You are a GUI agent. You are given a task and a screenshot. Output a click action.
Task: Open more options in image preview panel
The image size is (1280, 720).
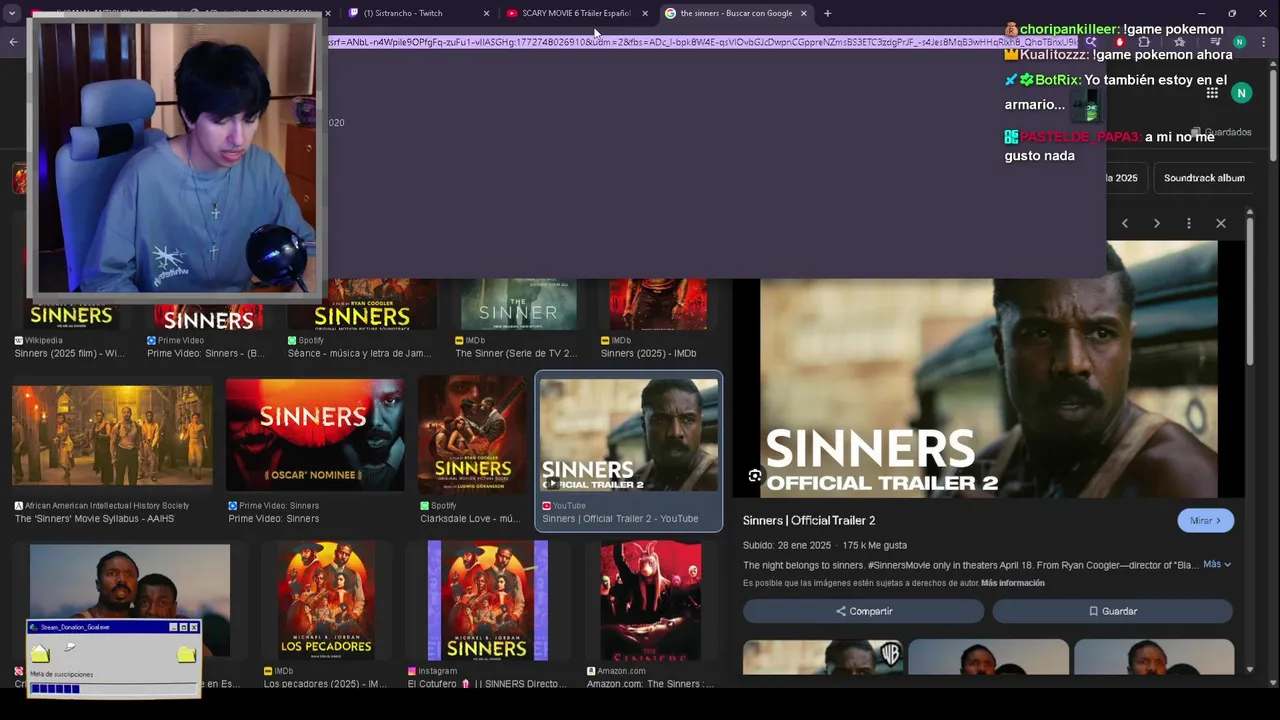click(1189, 223)
